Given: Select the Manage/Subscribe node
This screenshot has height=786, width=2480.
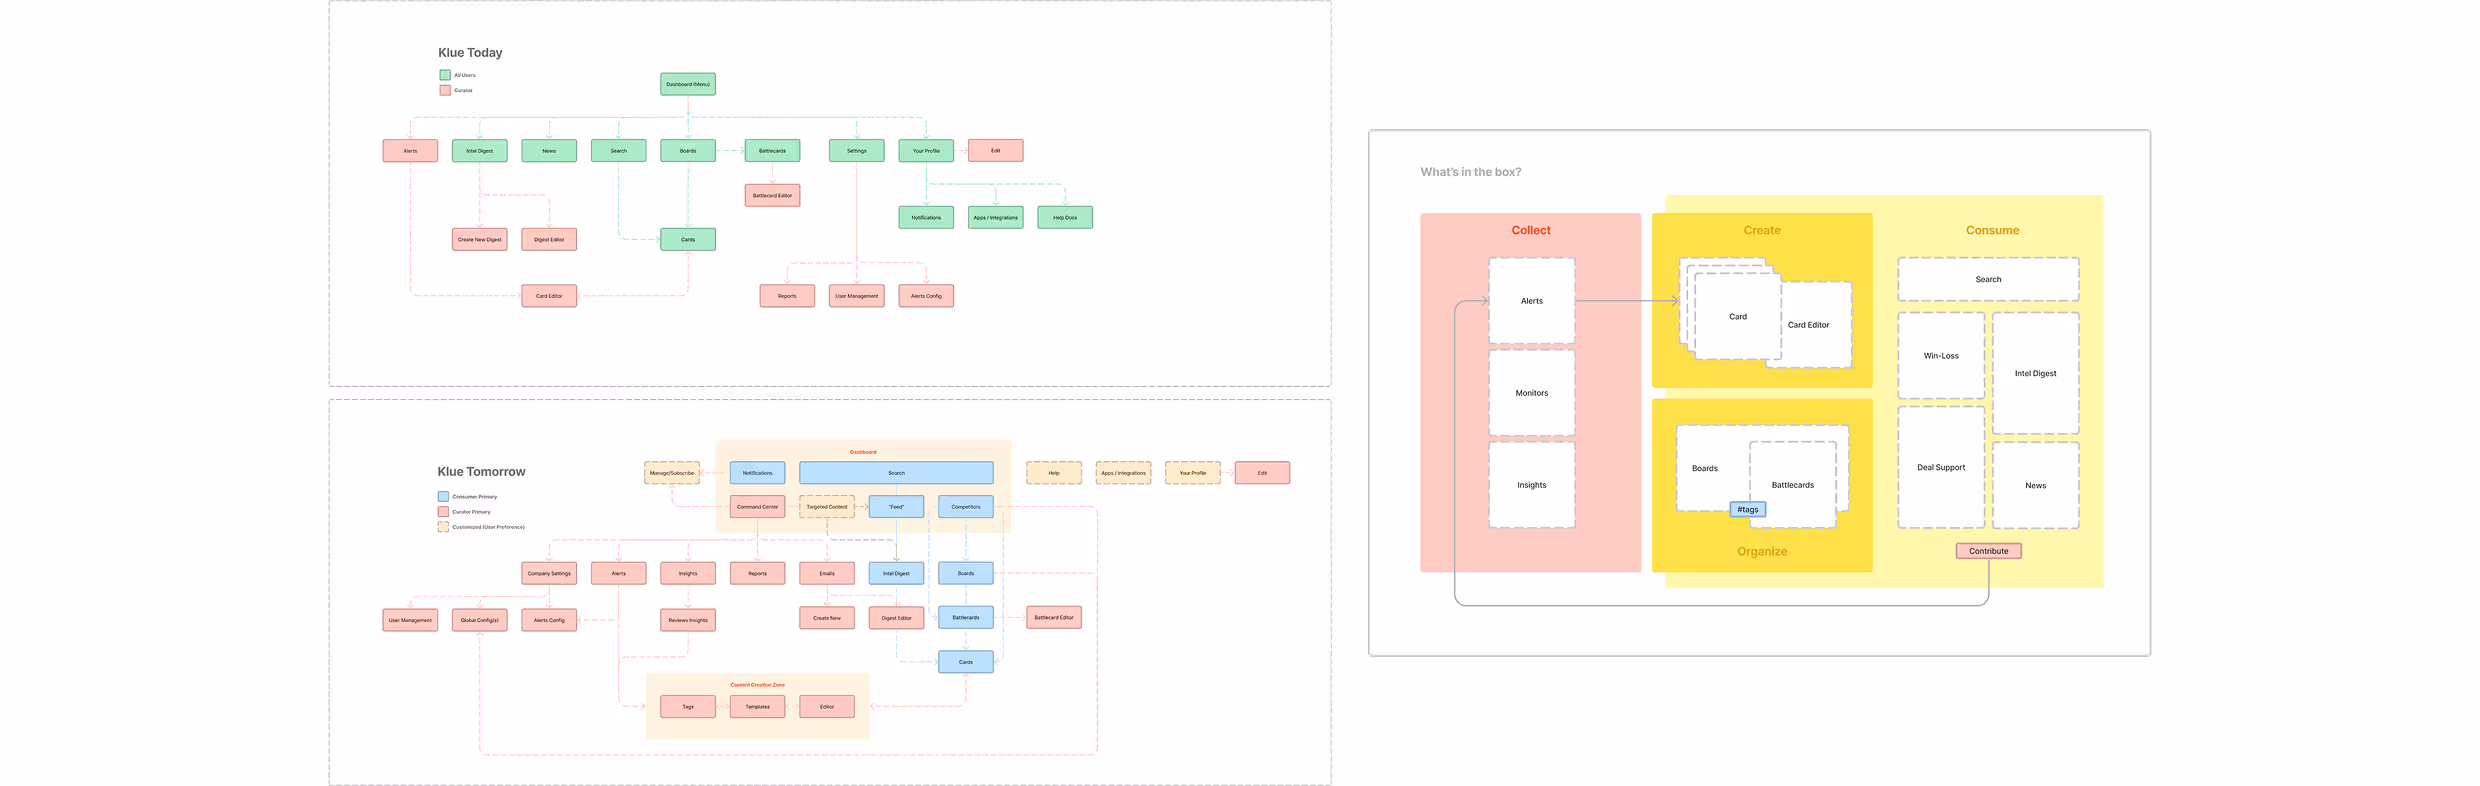Looking at the screenshot, I should 672,473.
